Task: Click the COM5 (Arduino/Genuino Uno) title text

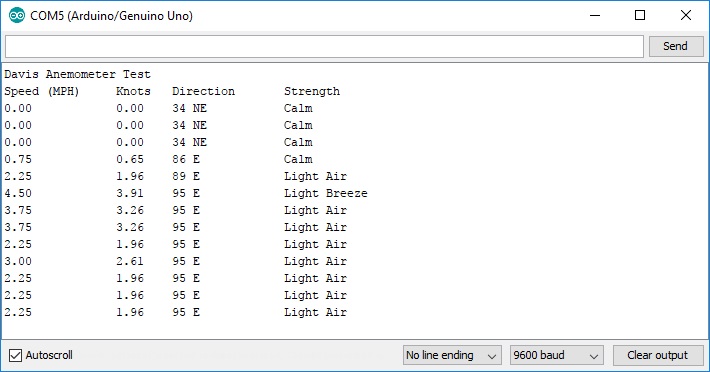Action: [111, 16]
